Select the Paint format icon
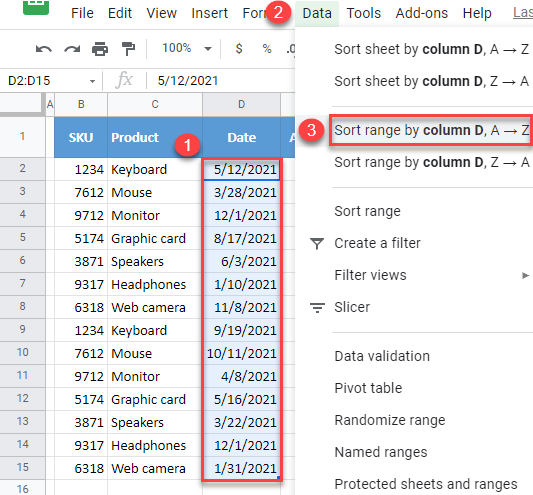 [x=128, y=49]
